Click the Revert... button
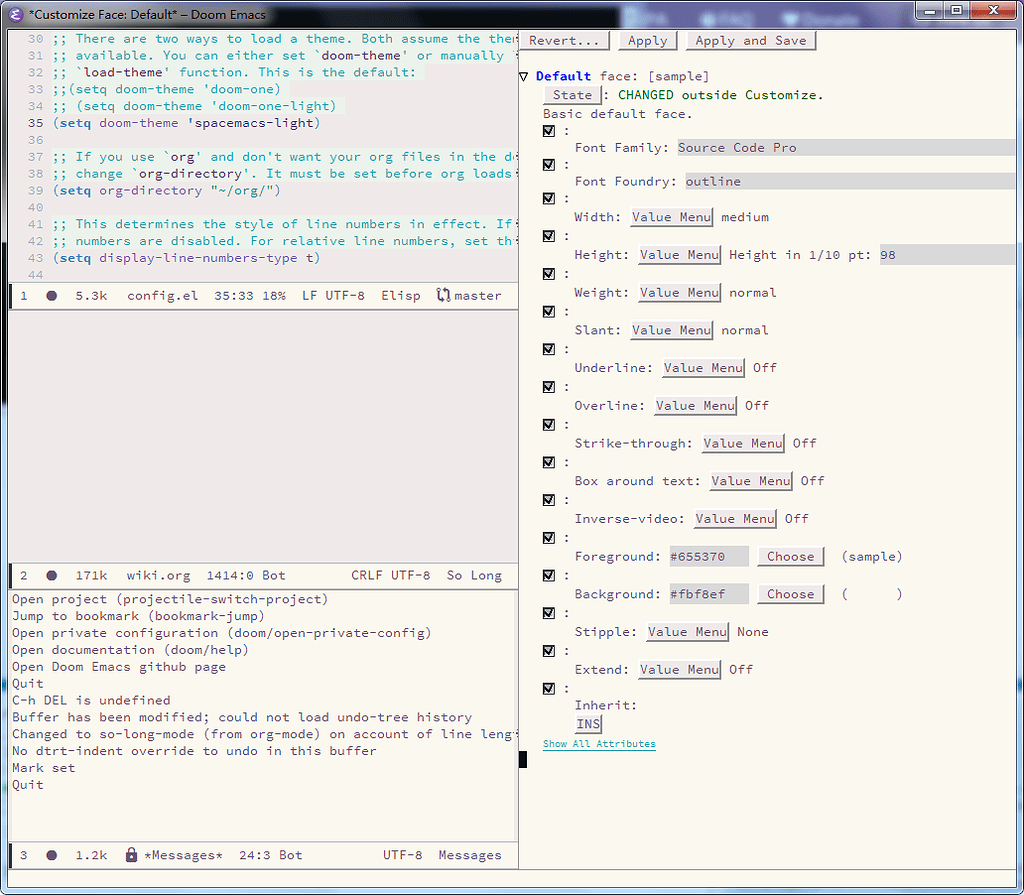Viewport: 1024px width, 895px height. (x=563, y=40)
